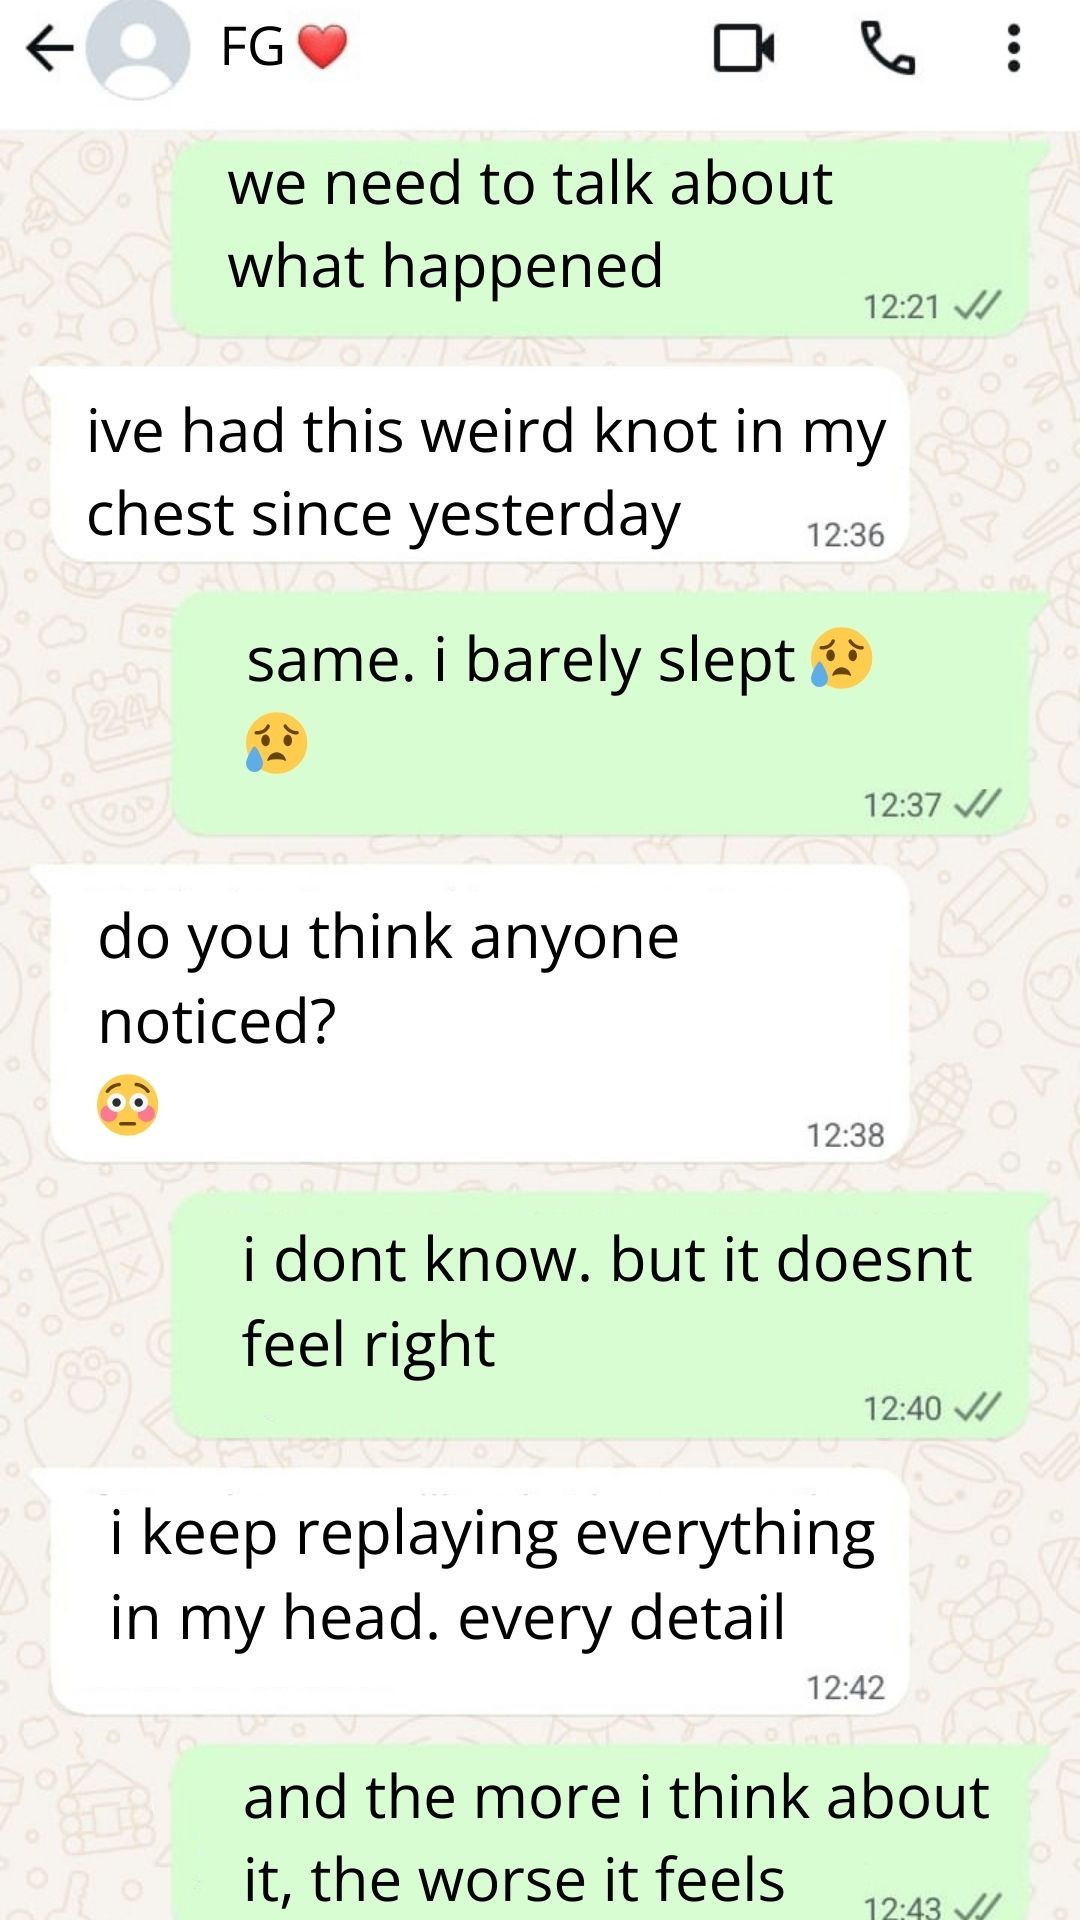Go back using the arrow icon
Viewport: 1080px width, 1920px height.
coord(50,48)
